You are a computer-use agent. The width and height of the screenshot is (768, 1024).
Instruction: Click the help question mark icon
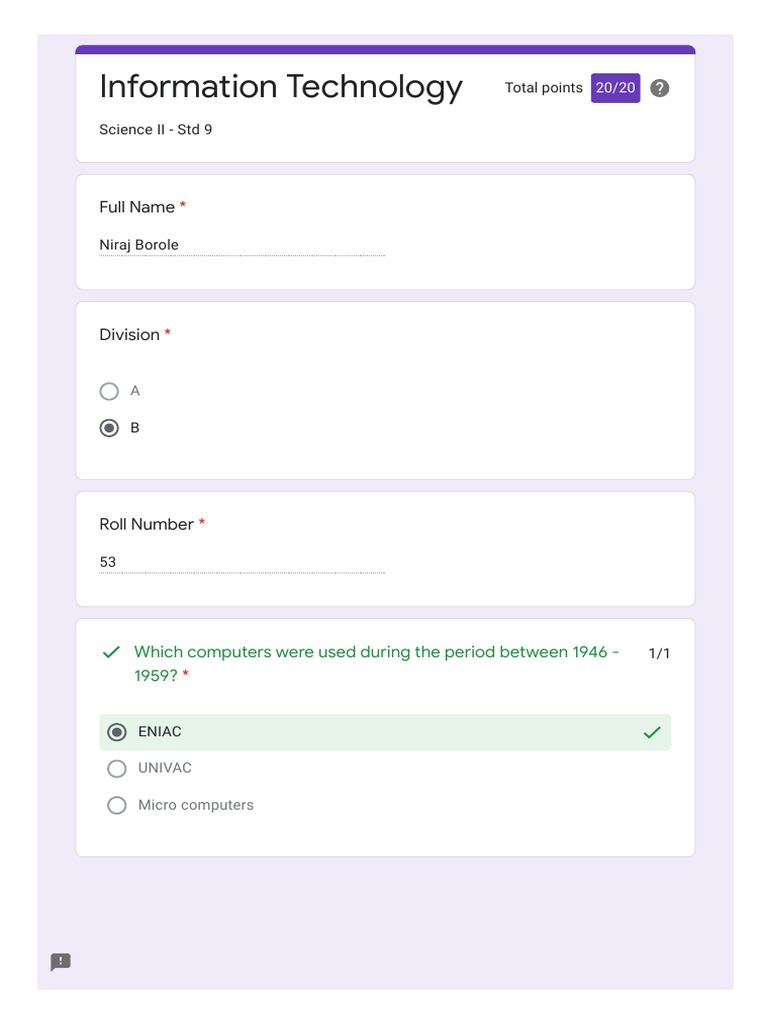click(659, 88)
